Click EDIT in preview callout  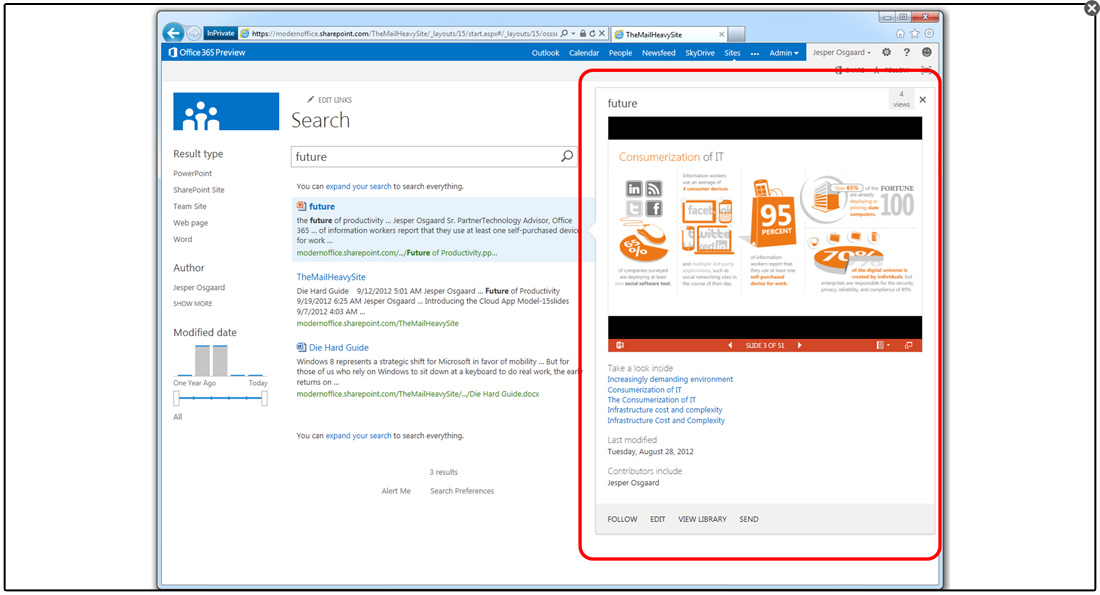pos(657,519)
